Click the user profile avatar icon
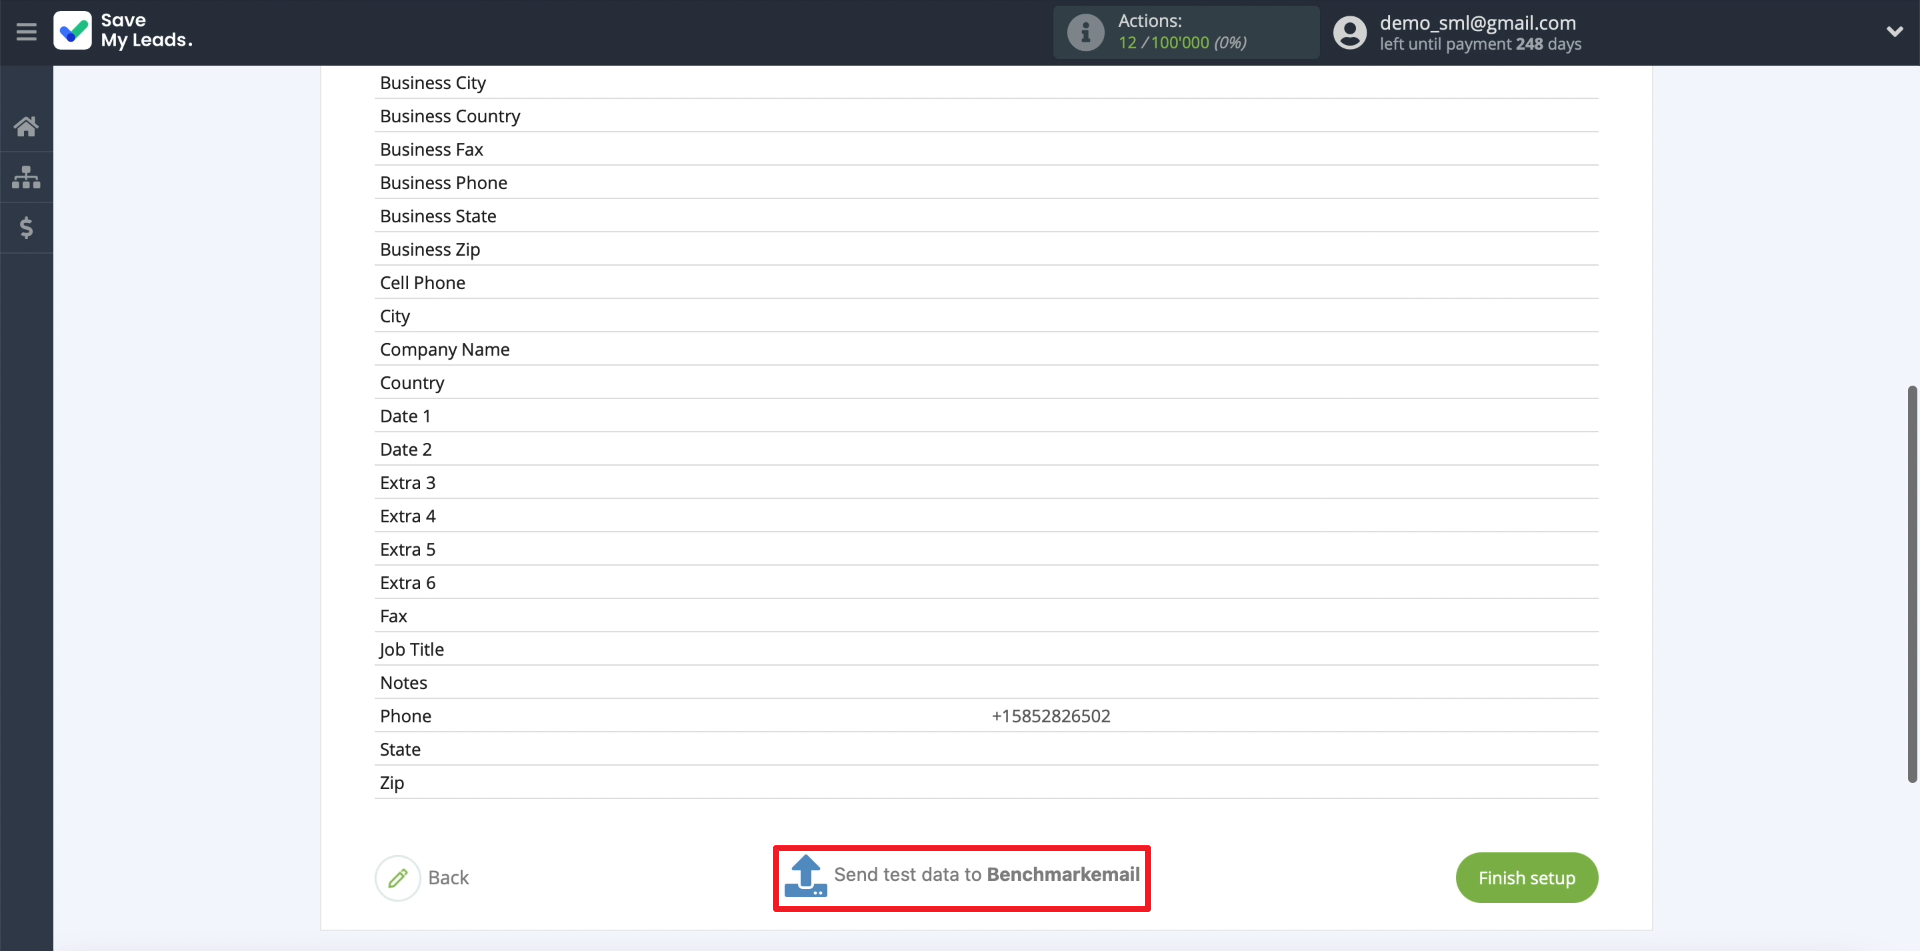The height and width of the screenshot is (951, 1920). pos(1349,33)
